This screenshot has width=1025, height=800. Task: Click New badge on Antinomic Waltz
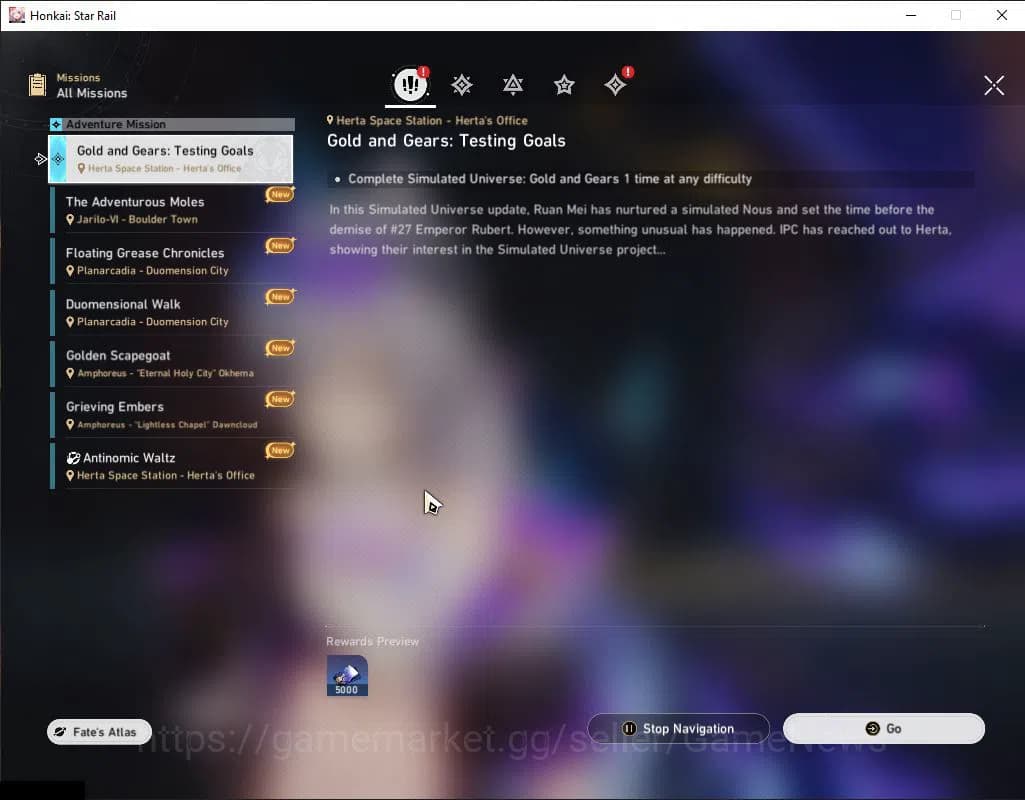280,450
